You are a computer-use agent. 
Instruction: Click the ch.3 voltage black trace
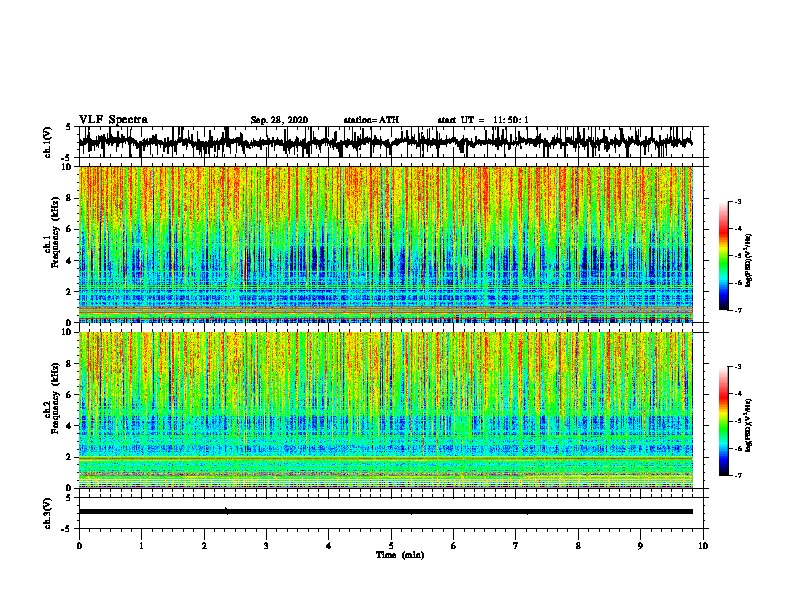click(385, 512)
